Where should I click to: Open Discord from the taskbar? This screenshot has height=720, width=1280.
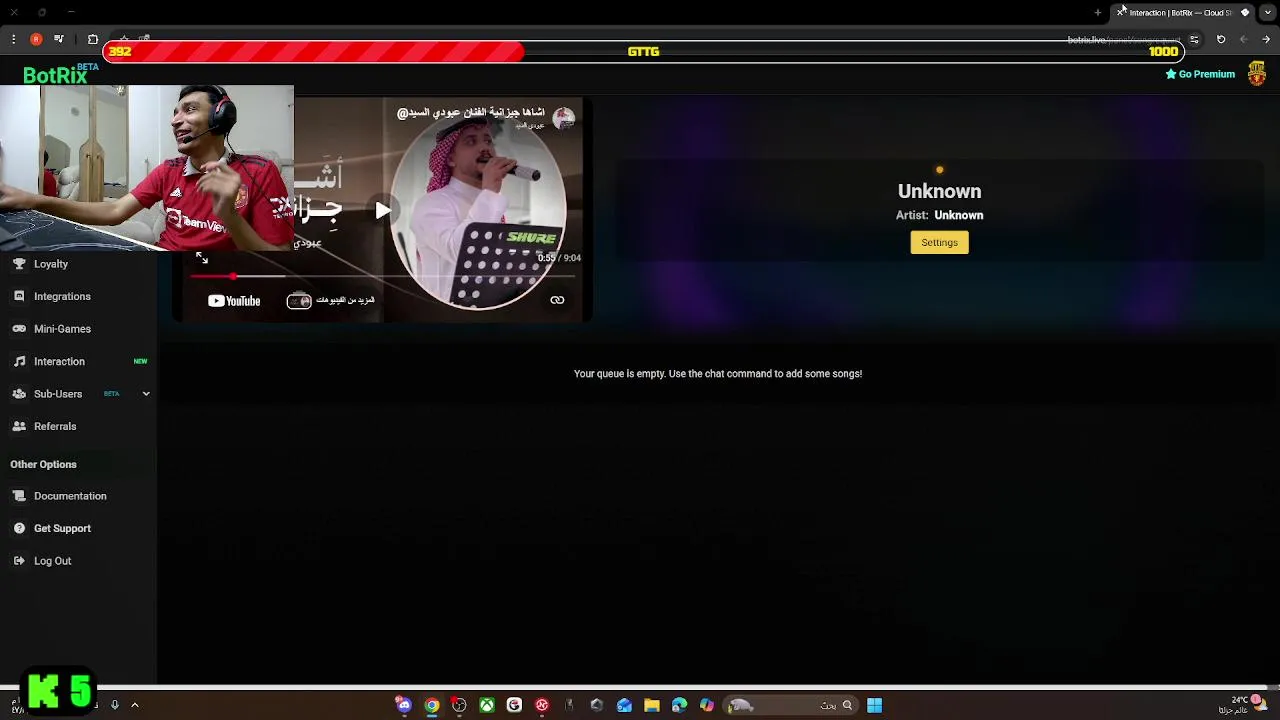click(404, 705)
